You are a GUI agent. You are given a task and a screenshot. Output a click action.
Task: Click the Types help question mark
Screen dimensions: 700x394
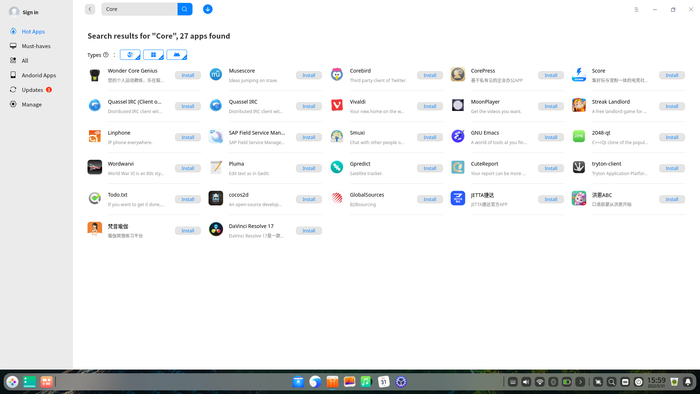(x=106, y=55)
